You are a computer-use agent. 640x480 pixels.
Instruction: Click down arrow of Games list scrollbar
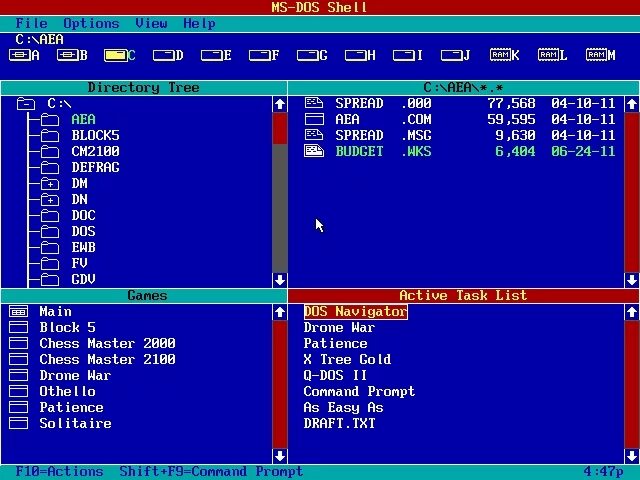point(280,455)
